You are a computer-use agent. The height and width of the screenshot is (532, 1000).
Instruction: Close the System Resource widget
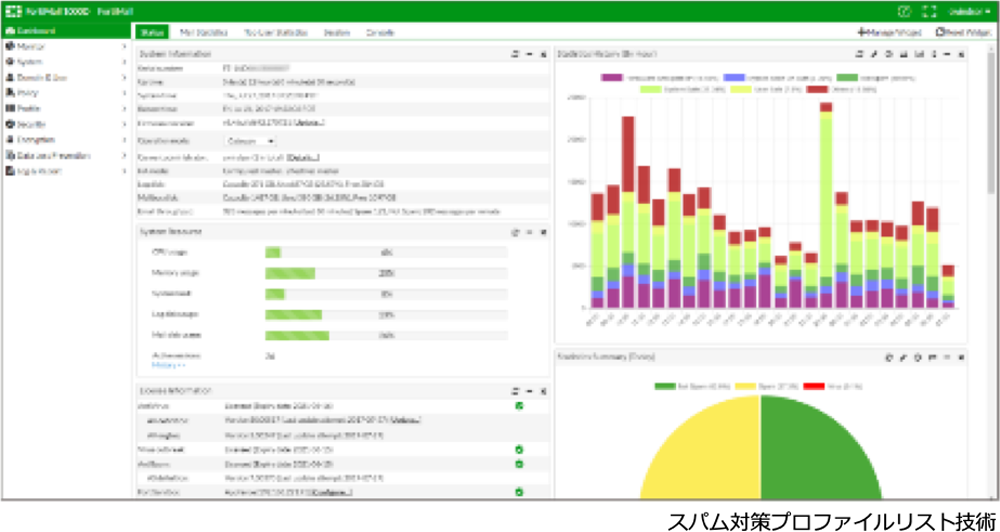(x=543, y=231)
